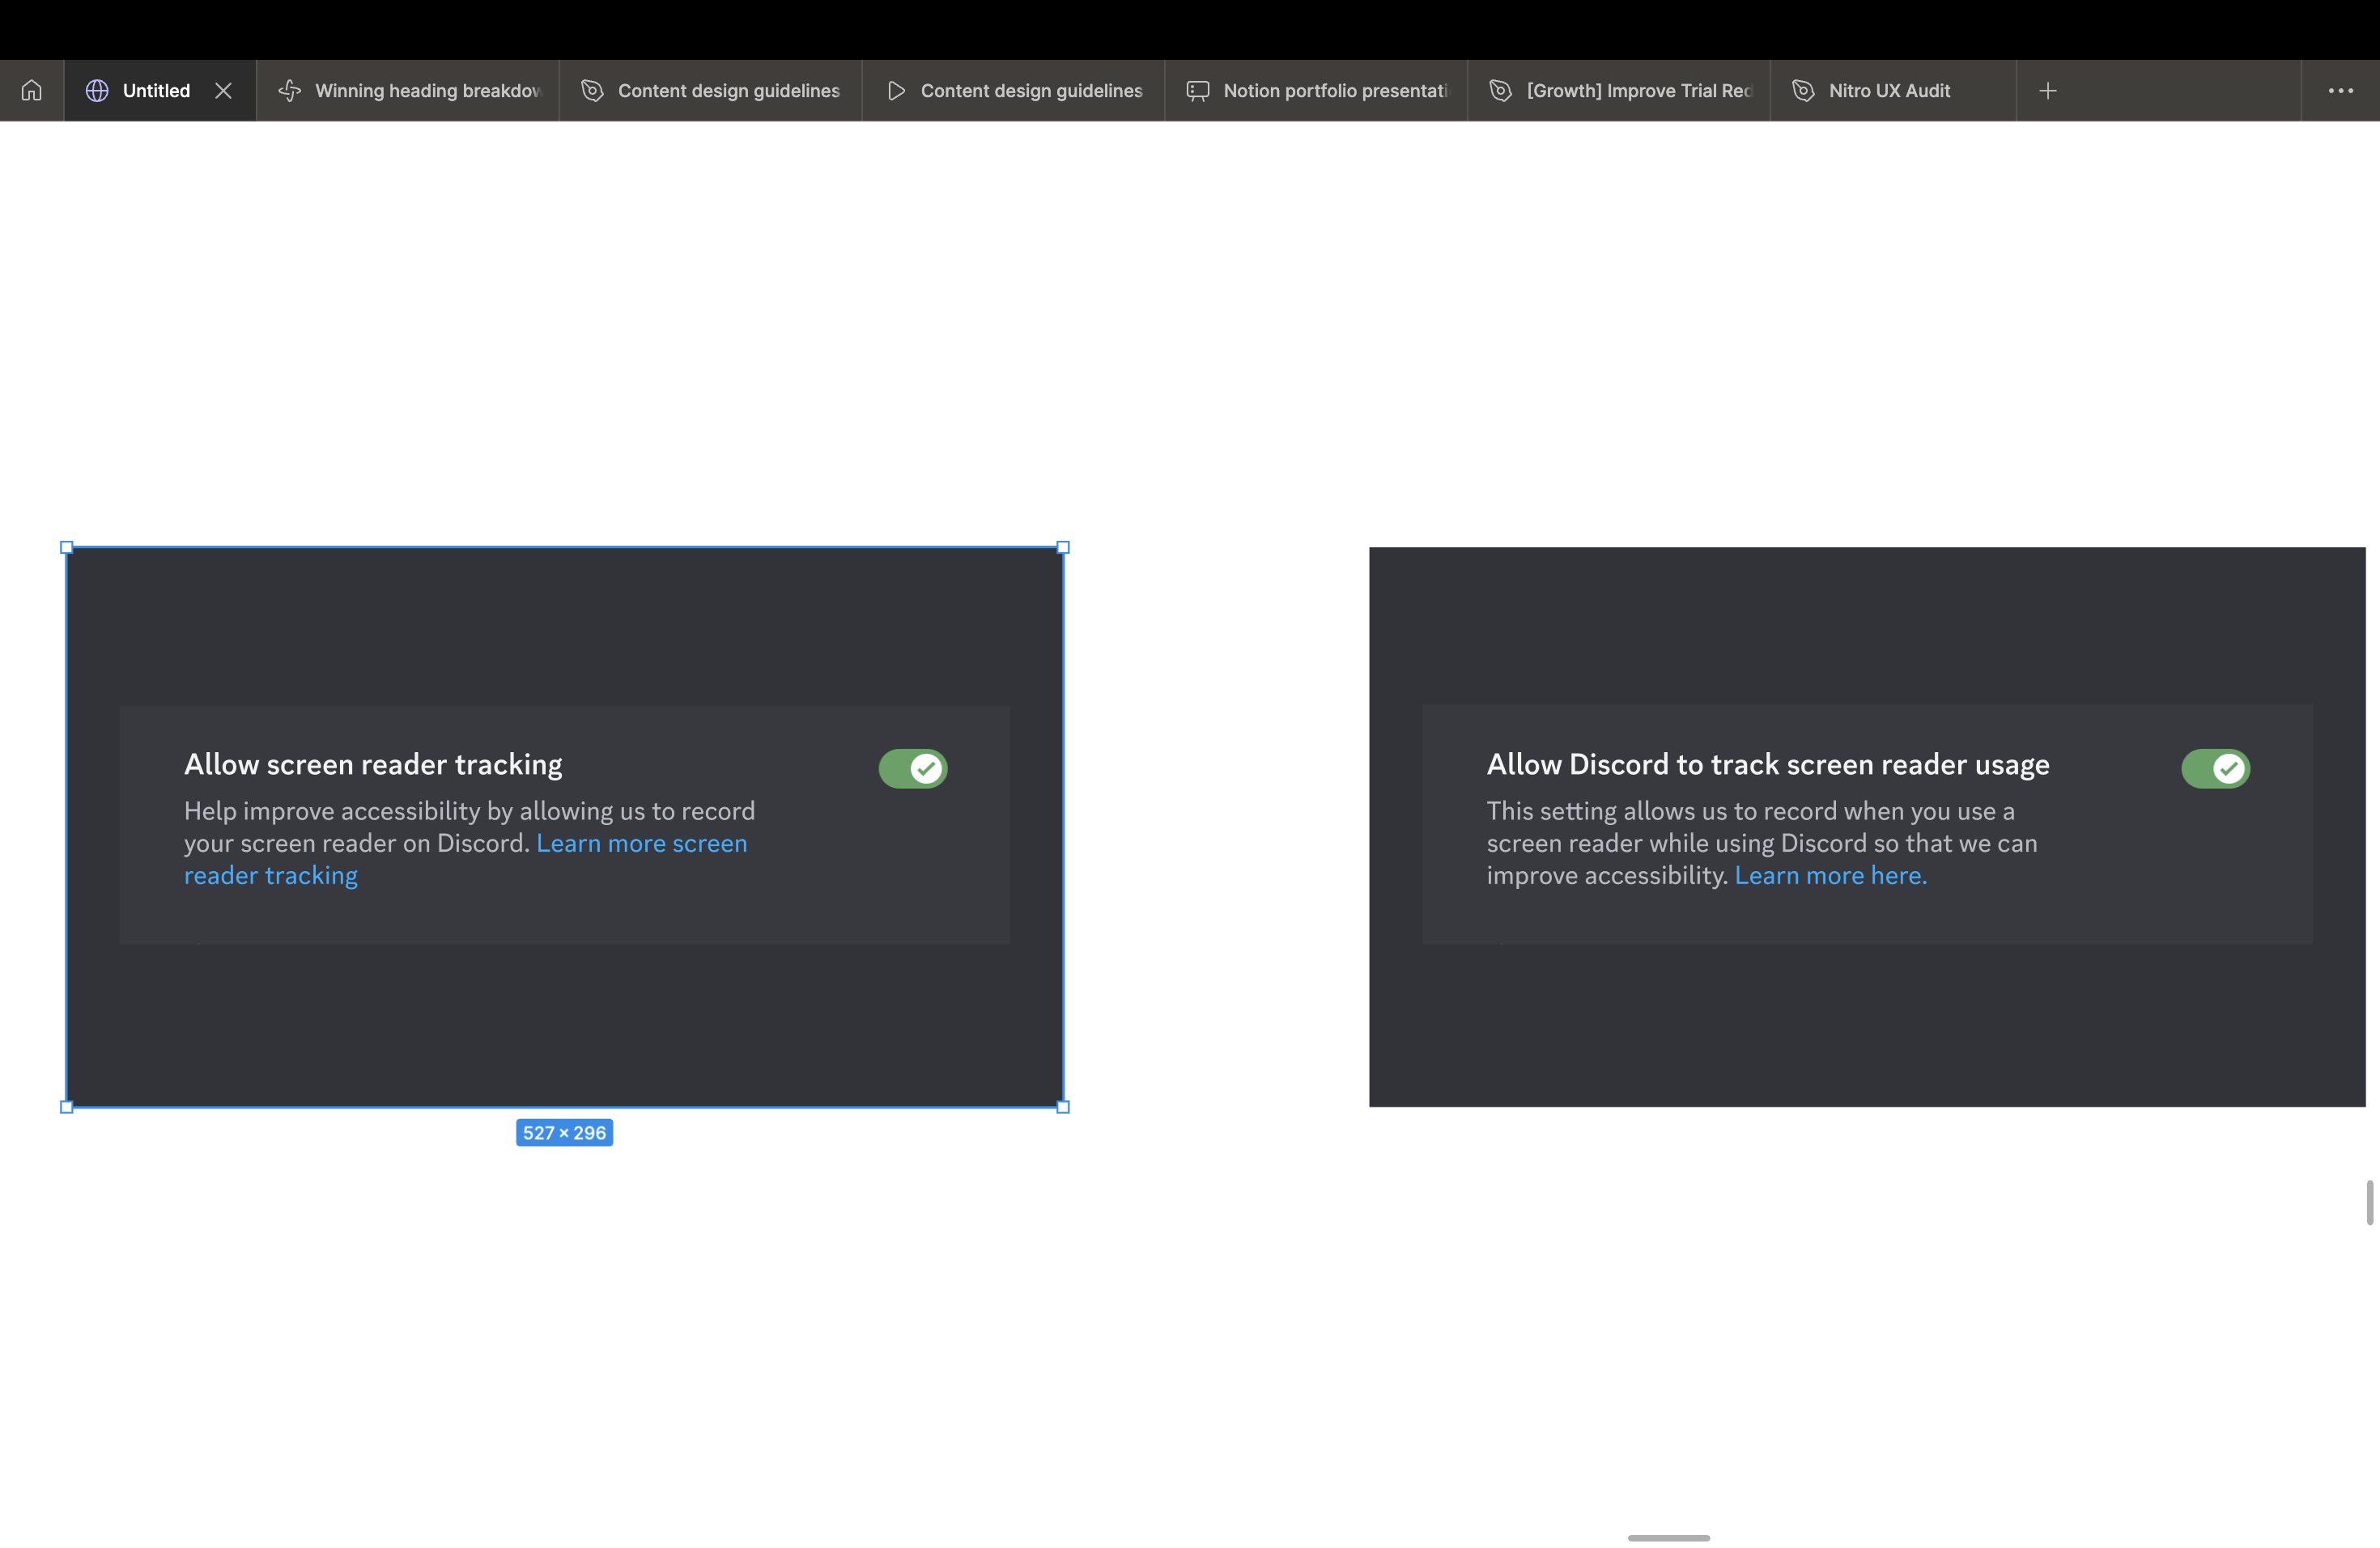Toggle Allow Discord to track screen reader usage switch

(2215, 768)
